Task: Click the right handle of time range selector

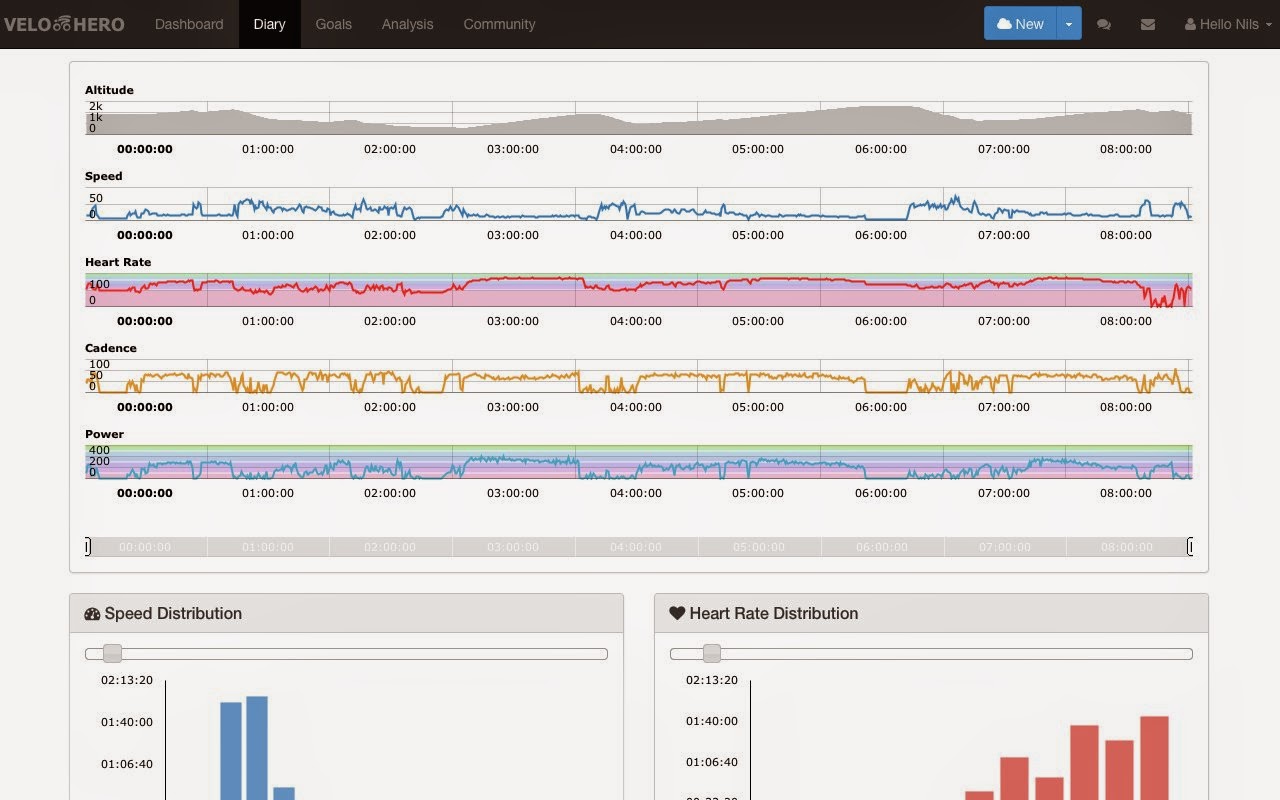Action: click(1190, 546)
